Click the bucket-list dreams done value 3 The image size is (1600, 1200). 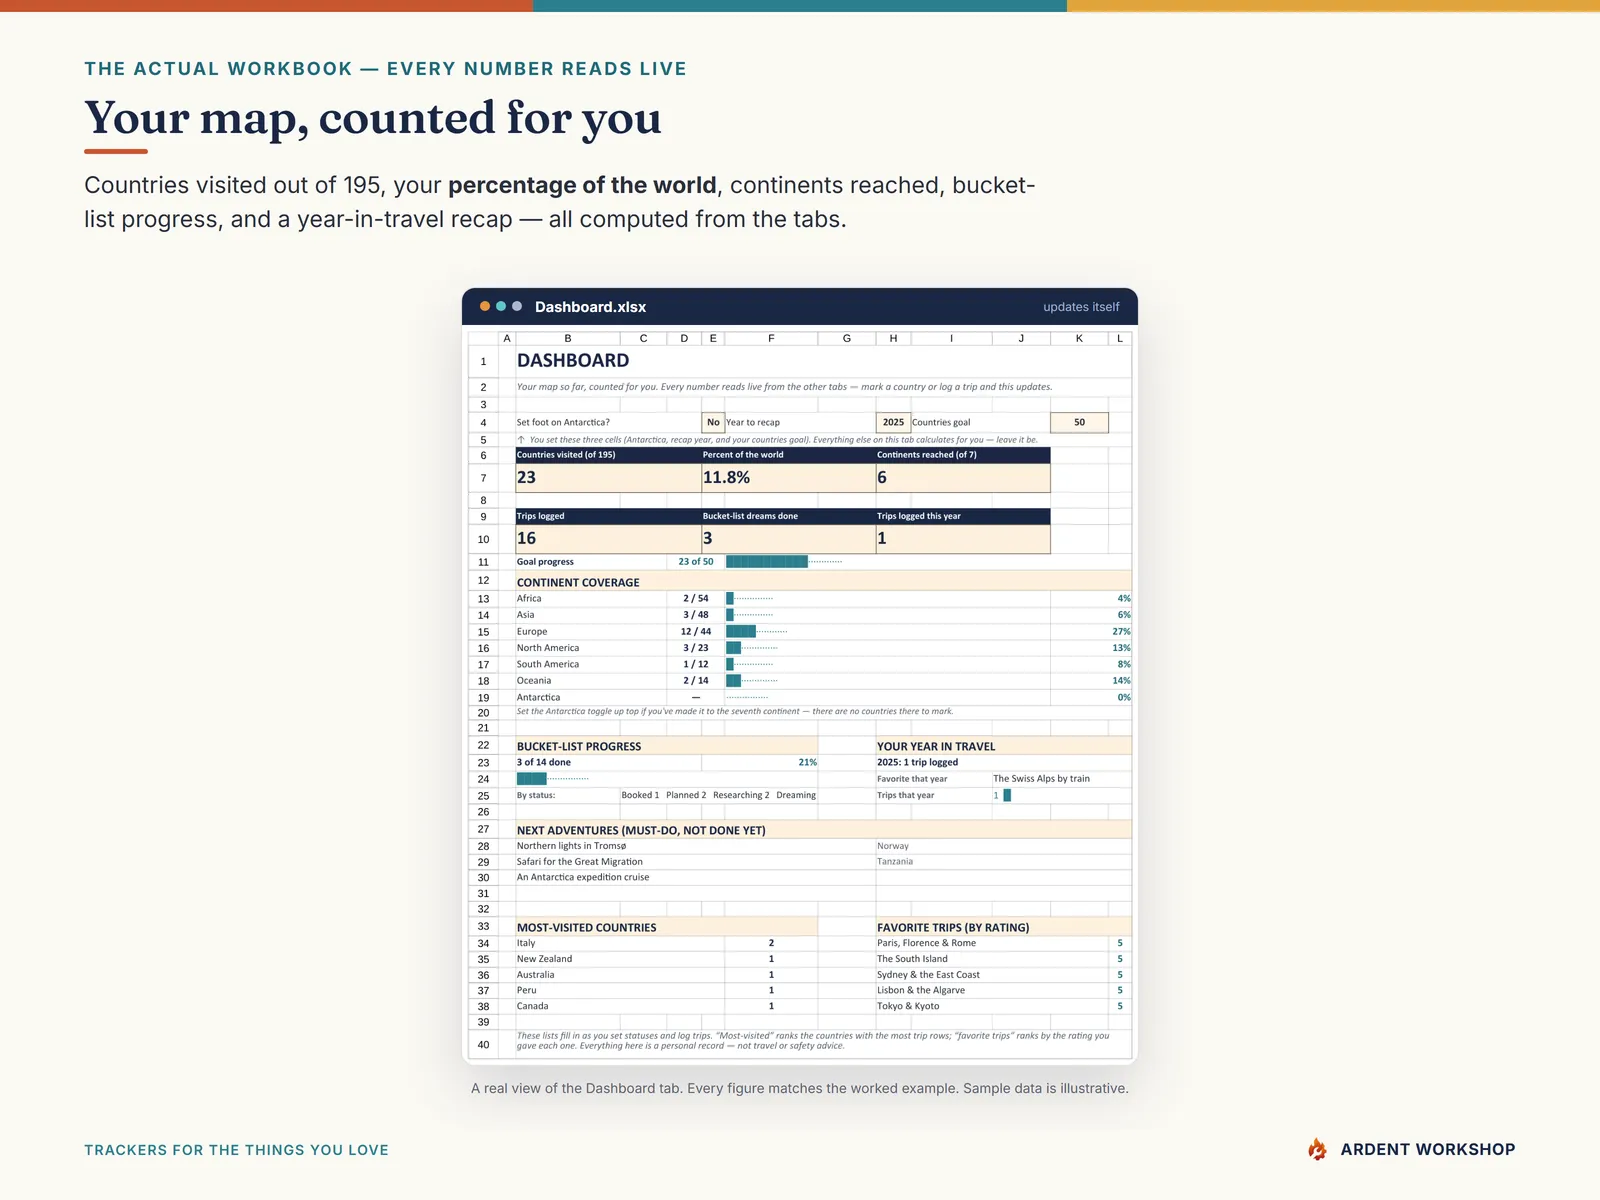[707, 538]
